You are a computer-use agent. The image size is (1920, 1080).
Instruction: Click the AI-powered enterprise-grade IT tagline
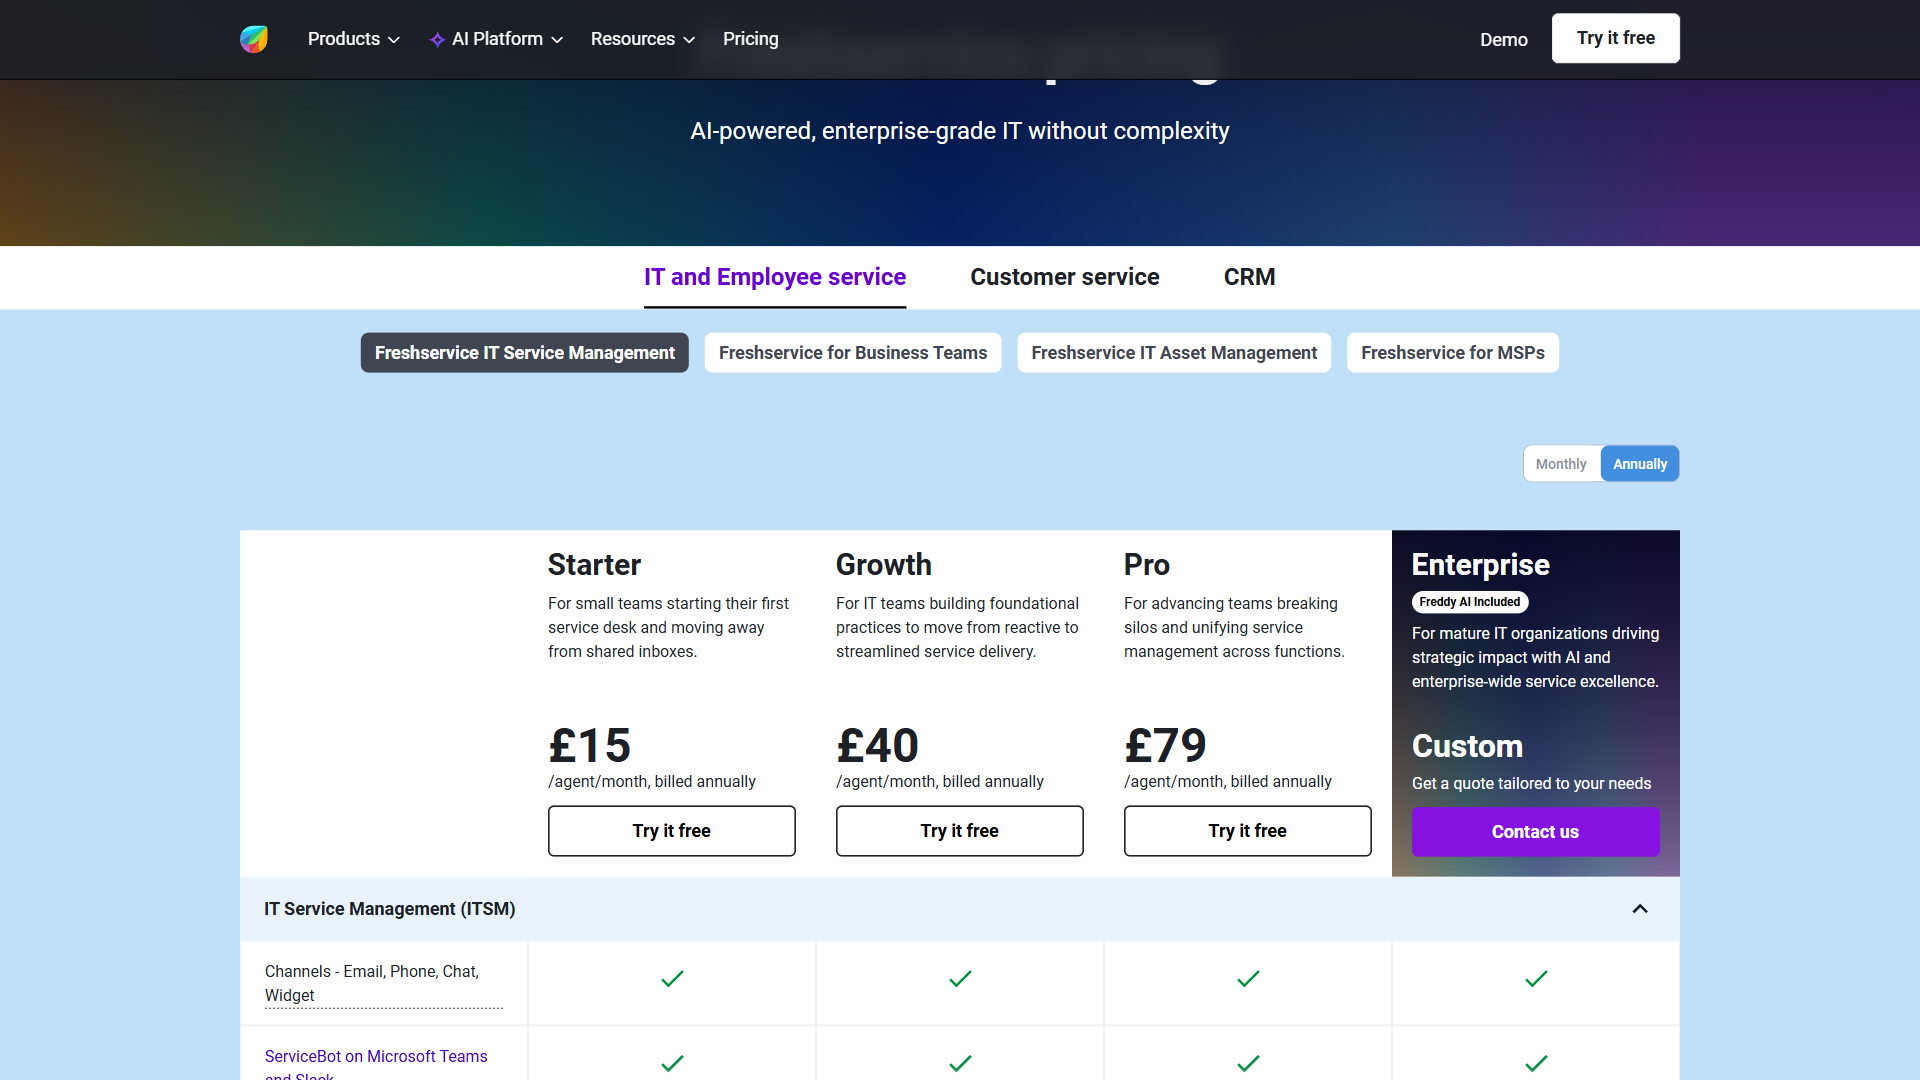pos(960,131)
